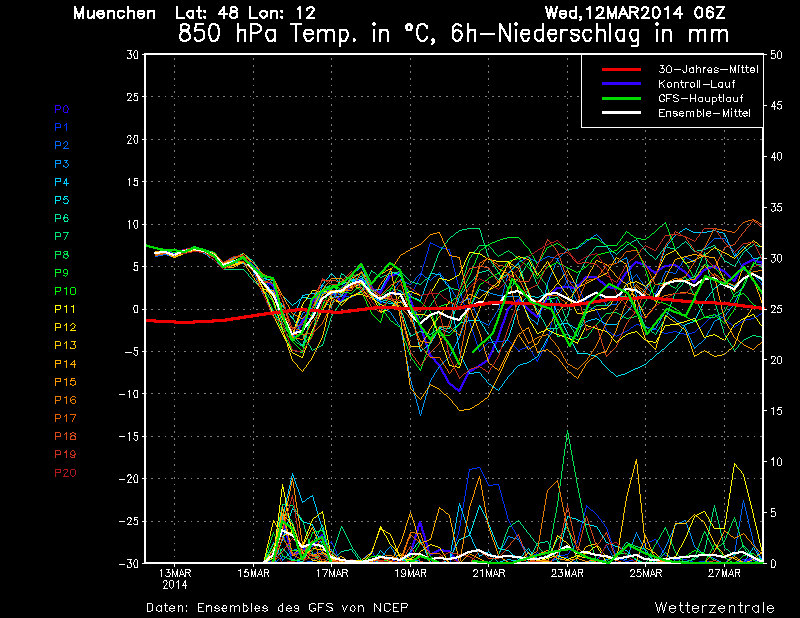The width and height of the screenshot is (800, 618).
Task: Click the P9 ensemble member label
Action: click(x=62, y=273)
